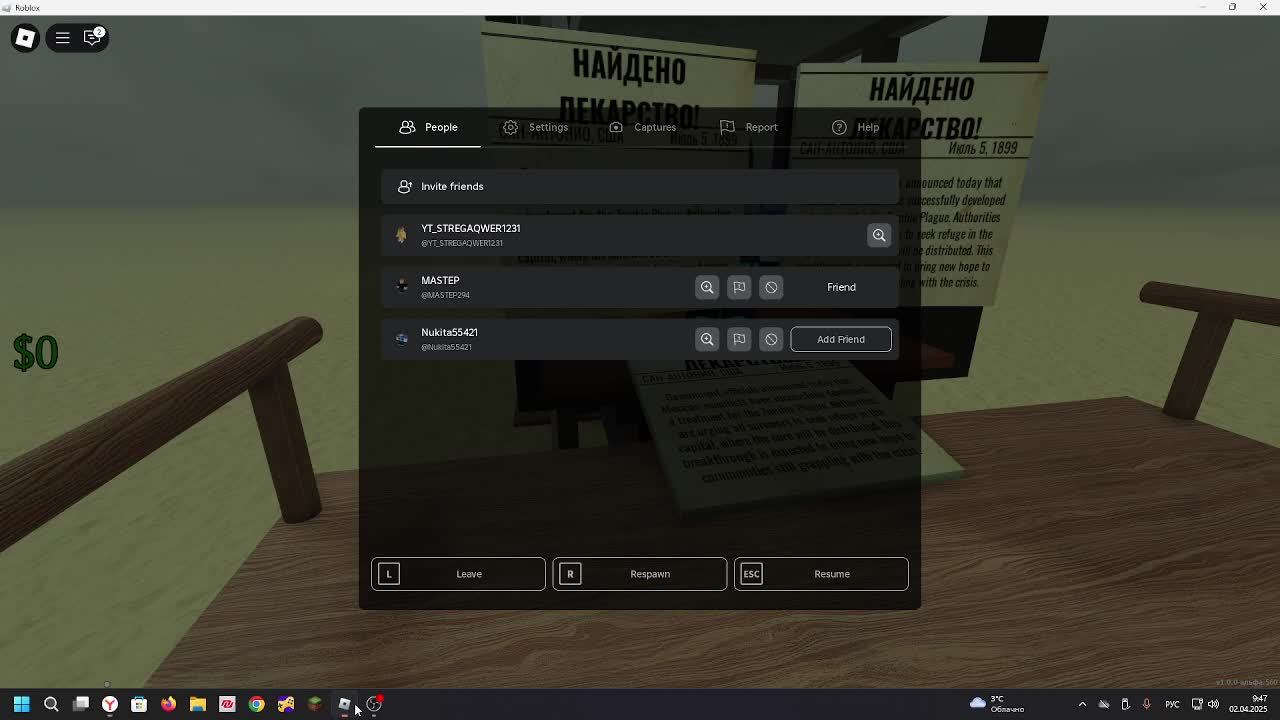Image resolution: width=1280 pixels, height=720 pixels.
Task: Respawn the character
Action: click(x=640, y=574)
